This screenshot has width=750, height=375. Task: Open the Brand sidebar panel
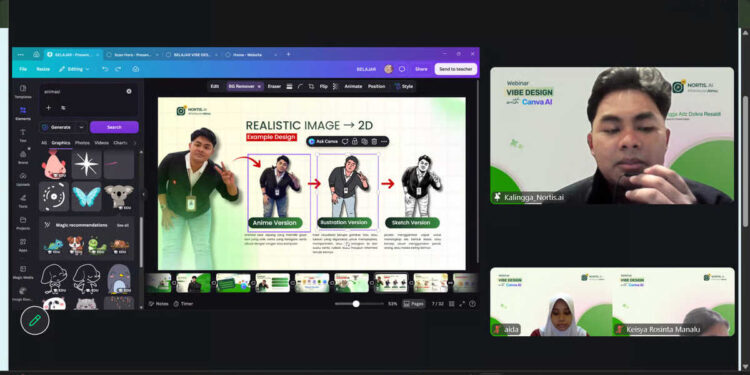click(22, 157)
